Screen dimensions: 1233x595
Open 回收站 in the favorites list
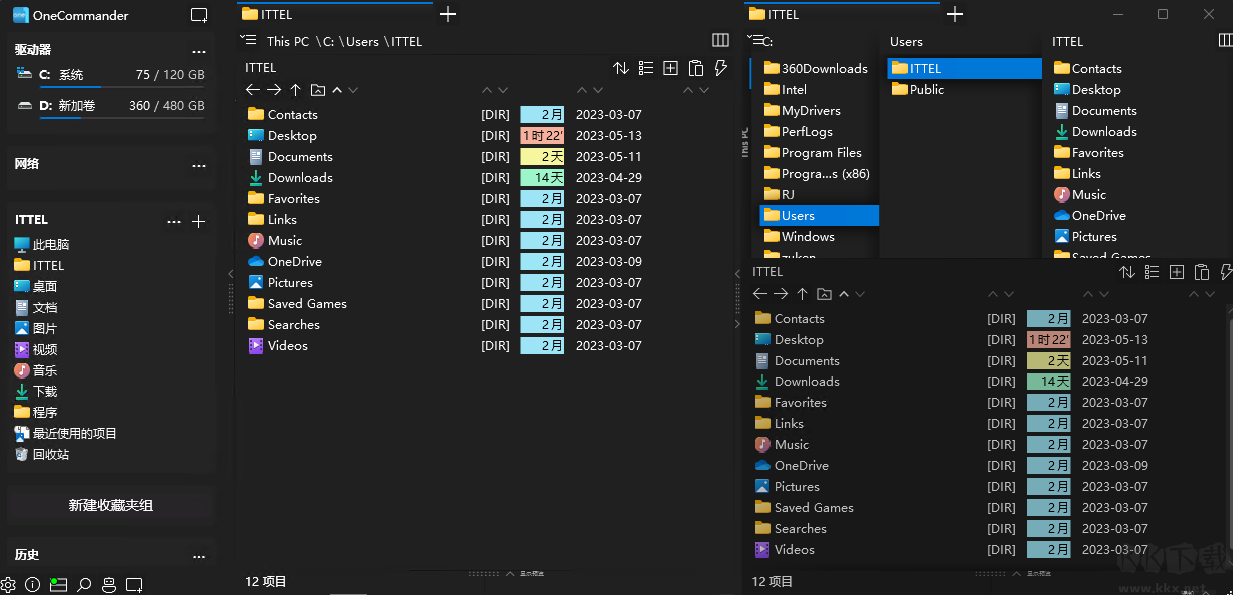click(x=41, y=454)
